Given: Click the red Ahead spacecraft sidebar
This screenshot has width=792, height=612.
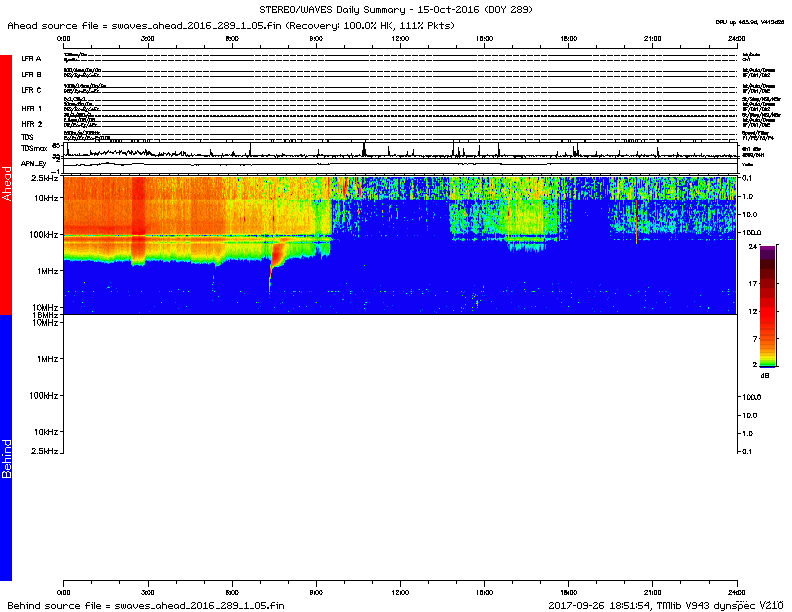Looking at the screenshot, I should pyautogui.click(x=6, y=185).
